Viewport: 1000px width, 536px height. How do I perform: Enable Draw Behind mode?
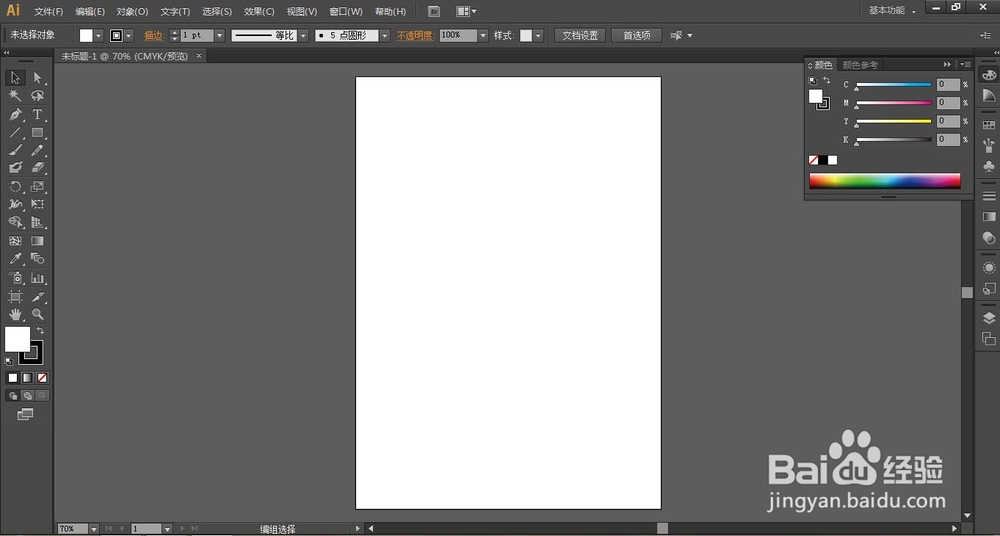pos(27,396)
